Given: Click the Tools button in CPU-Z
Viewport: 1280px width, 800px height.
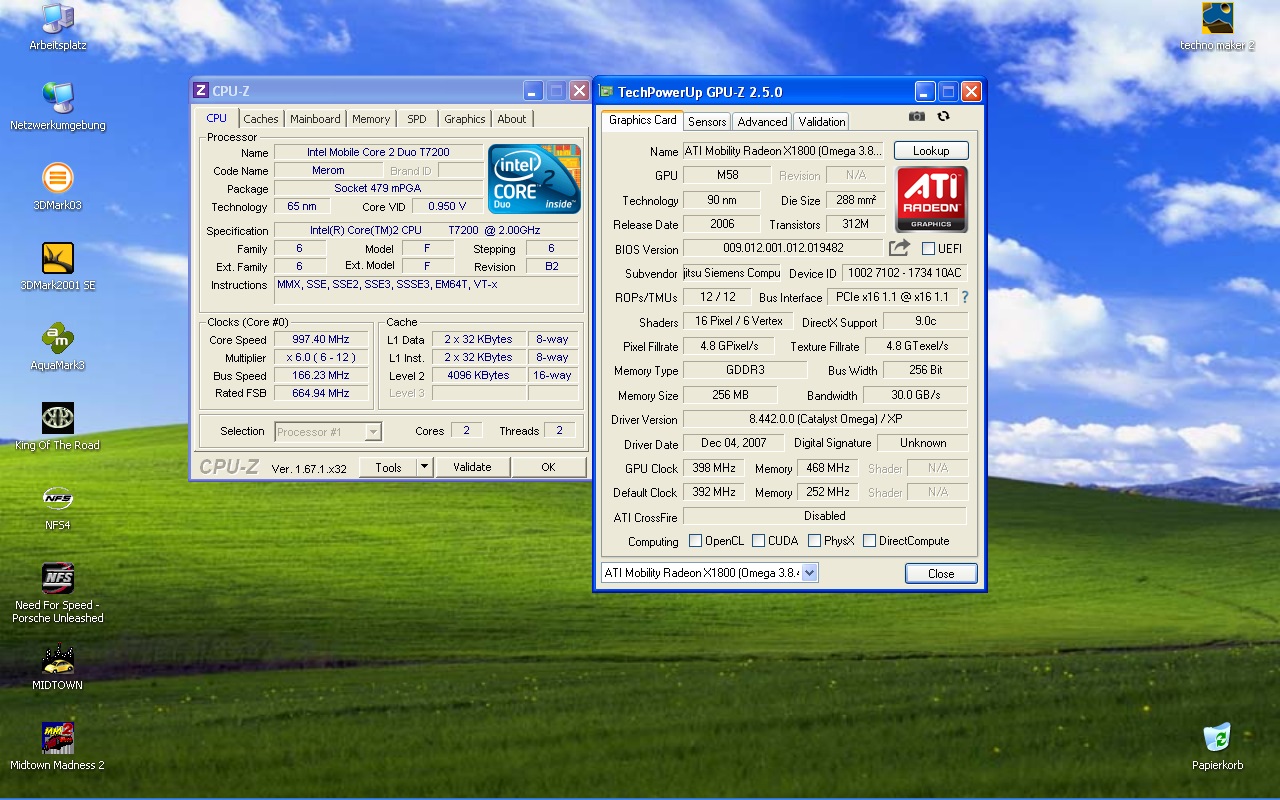Looking at the screenshot, I should 388,467.
